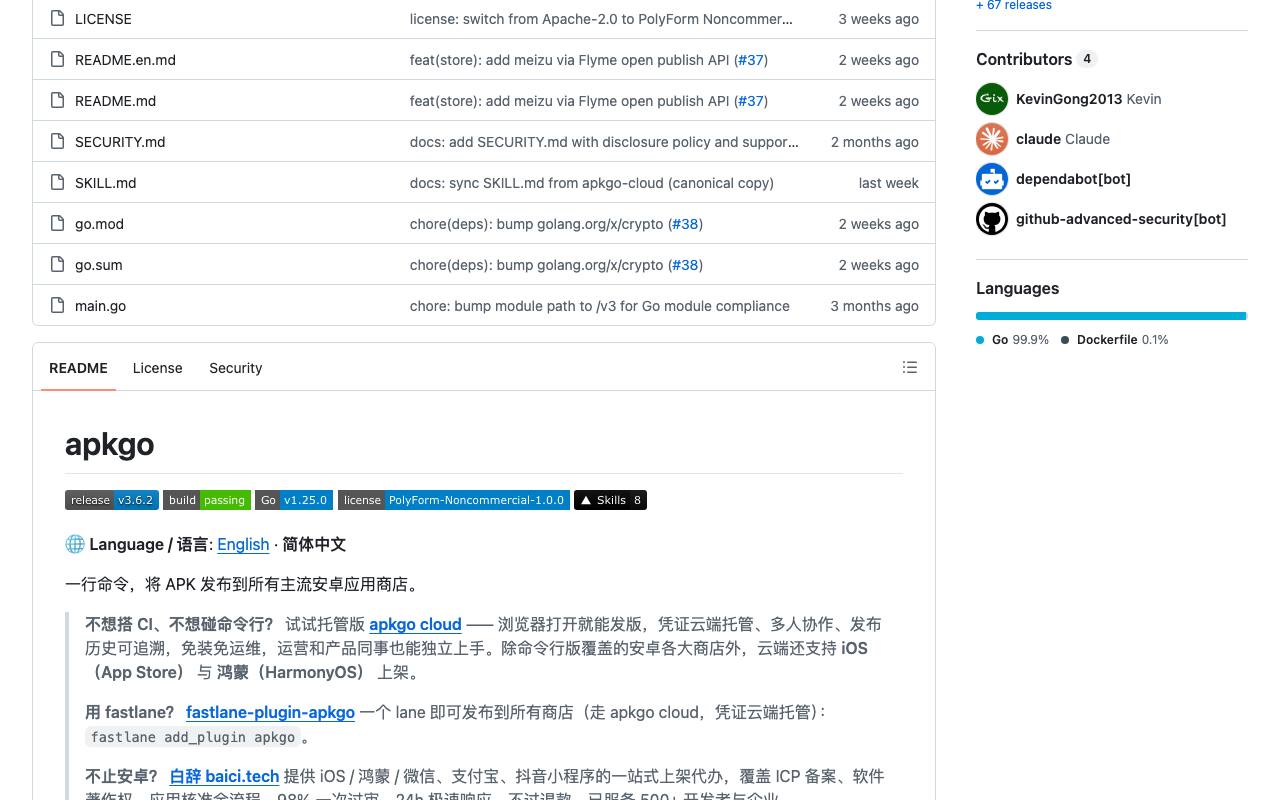This screenshot has height=800, width=1280.
Task: Open PR #37 link in README.en.md row
Action: point(751,60)
